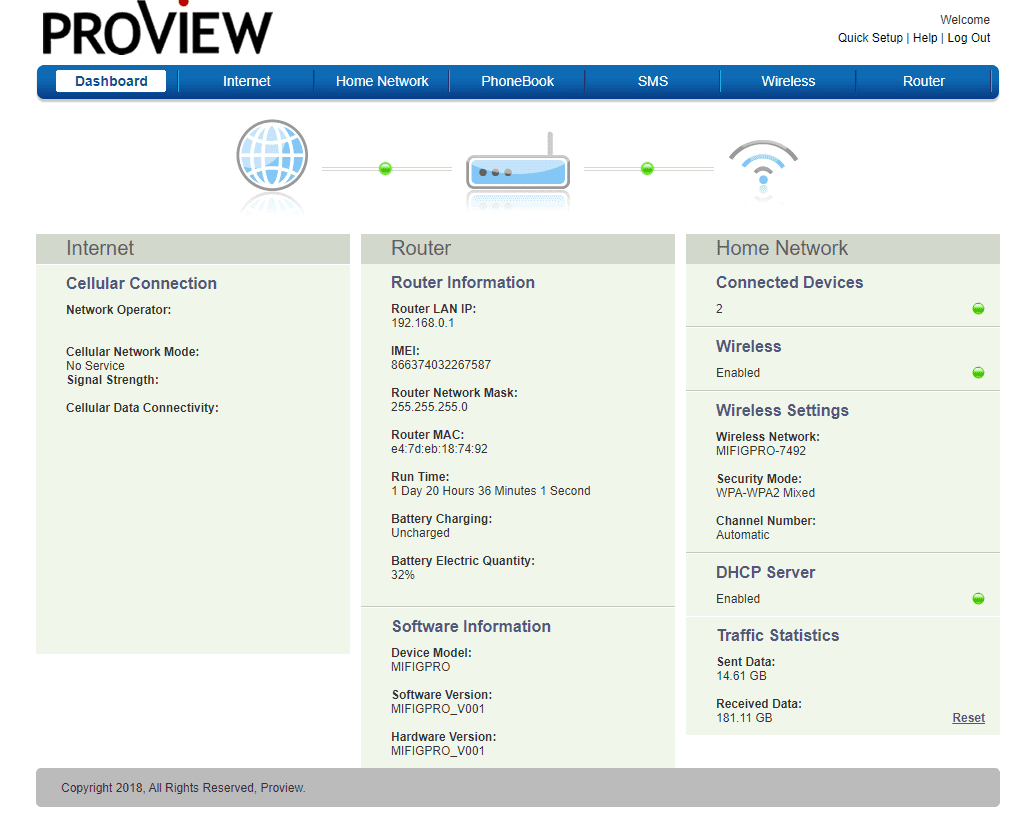Screen dimensions: 1020x832
Task: Click the Run Time value
Action: pos(490,490)
